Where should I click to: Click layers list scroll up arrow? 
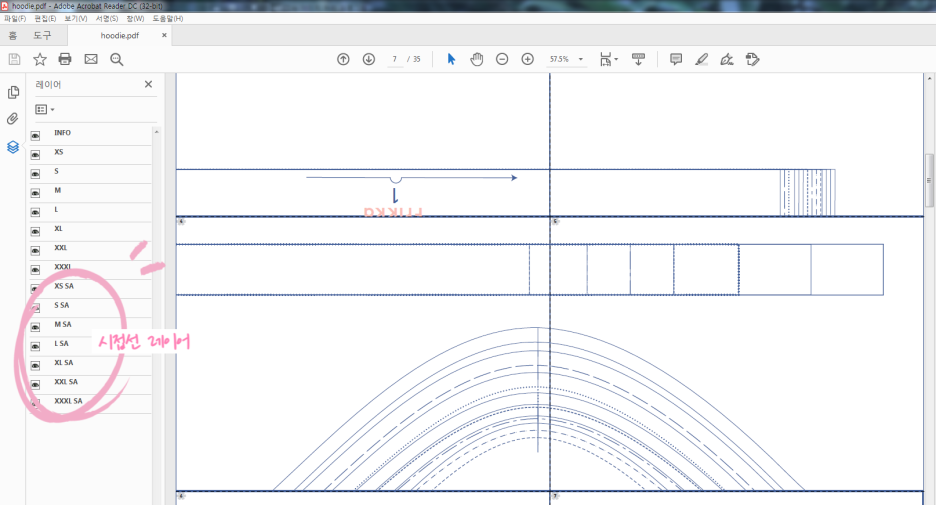coord(156,131)
